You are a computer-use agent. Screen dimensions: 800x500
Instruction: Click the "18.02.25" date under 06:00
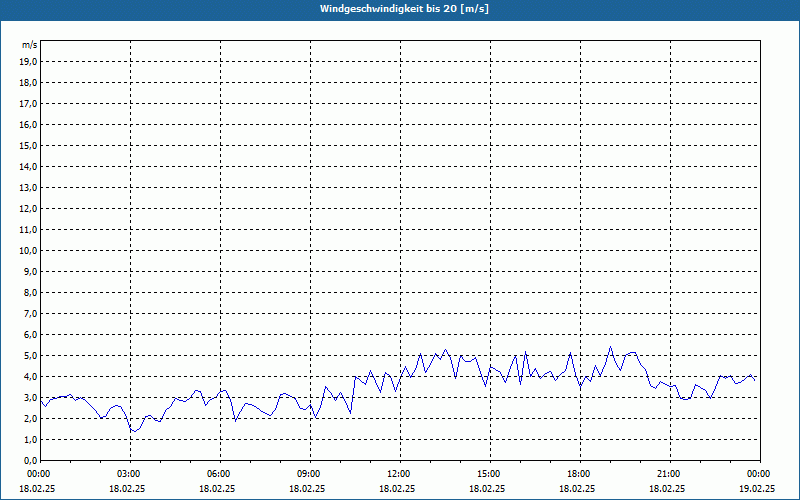point(217,488)
